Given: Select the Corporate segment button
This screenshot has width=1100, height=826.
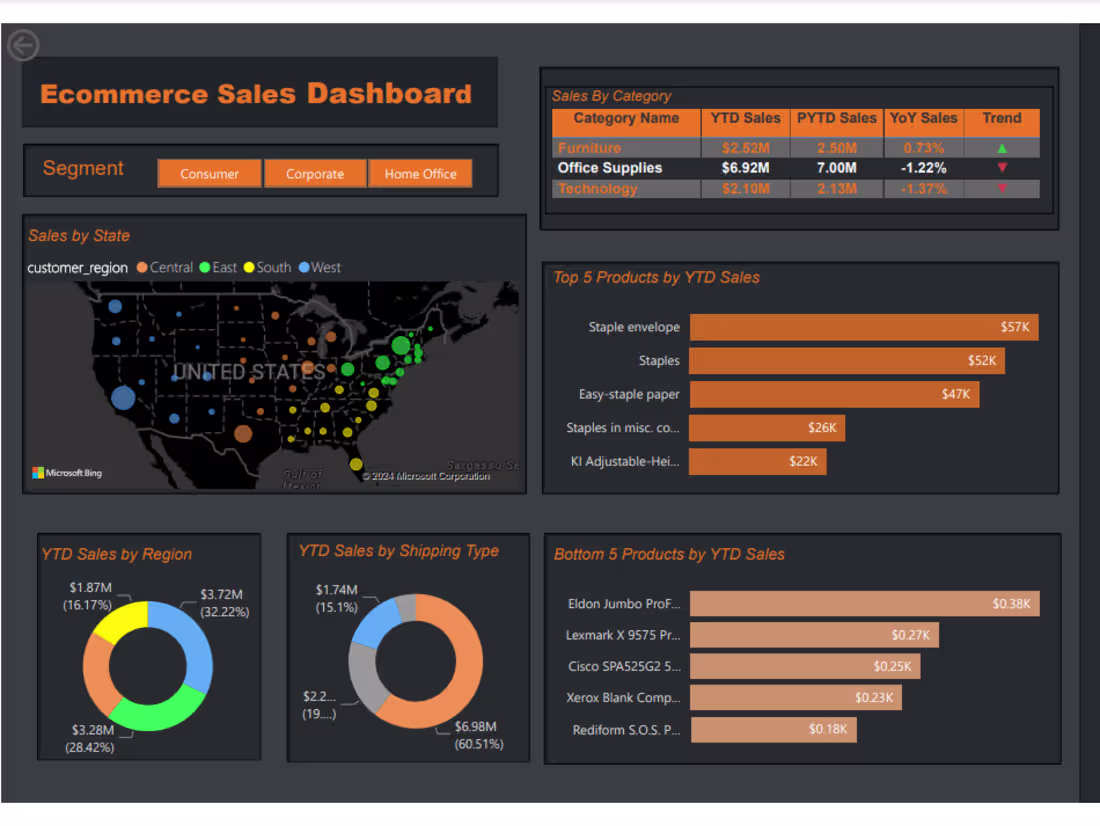Looking at the screenshot, I should pos(315,173).
